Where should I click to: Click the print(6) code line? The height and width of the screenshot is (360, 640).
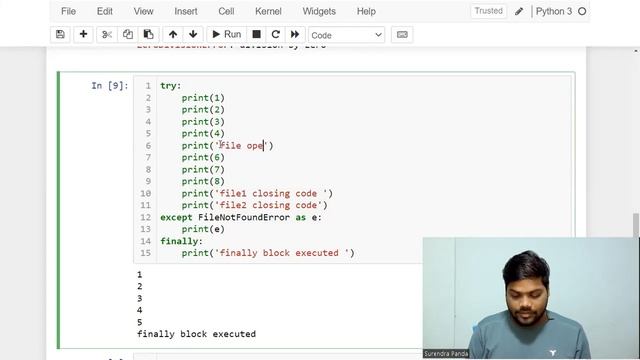pos(203,158)
